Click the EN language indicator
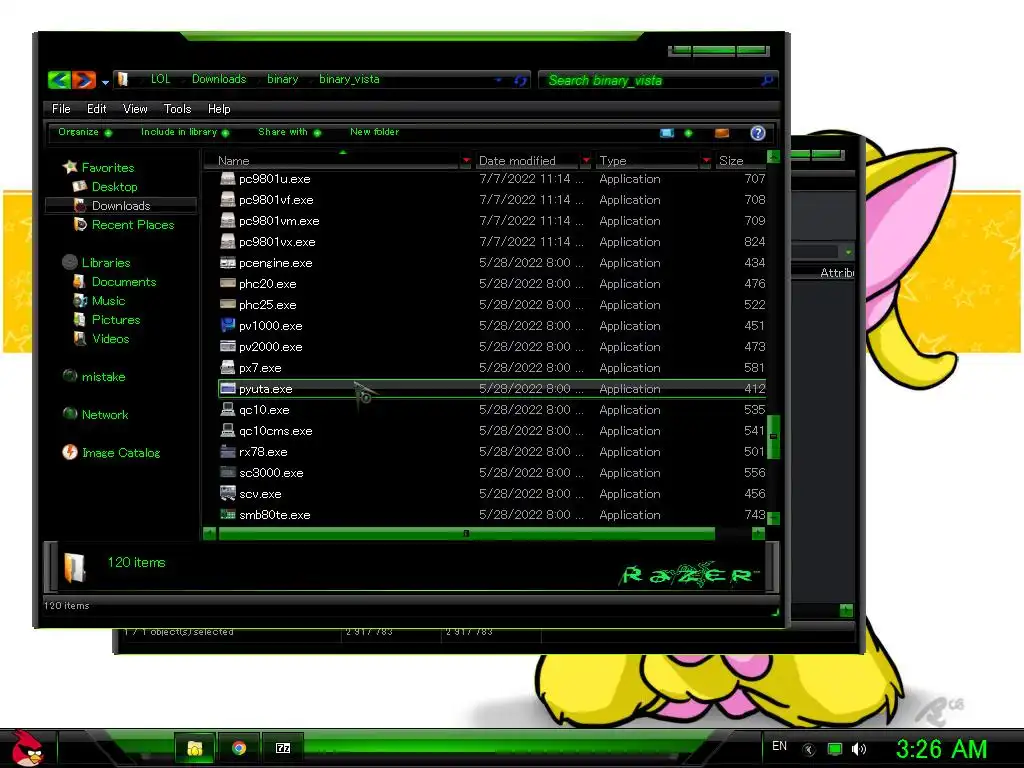The image size is (1024, 768). pos(779,746)
